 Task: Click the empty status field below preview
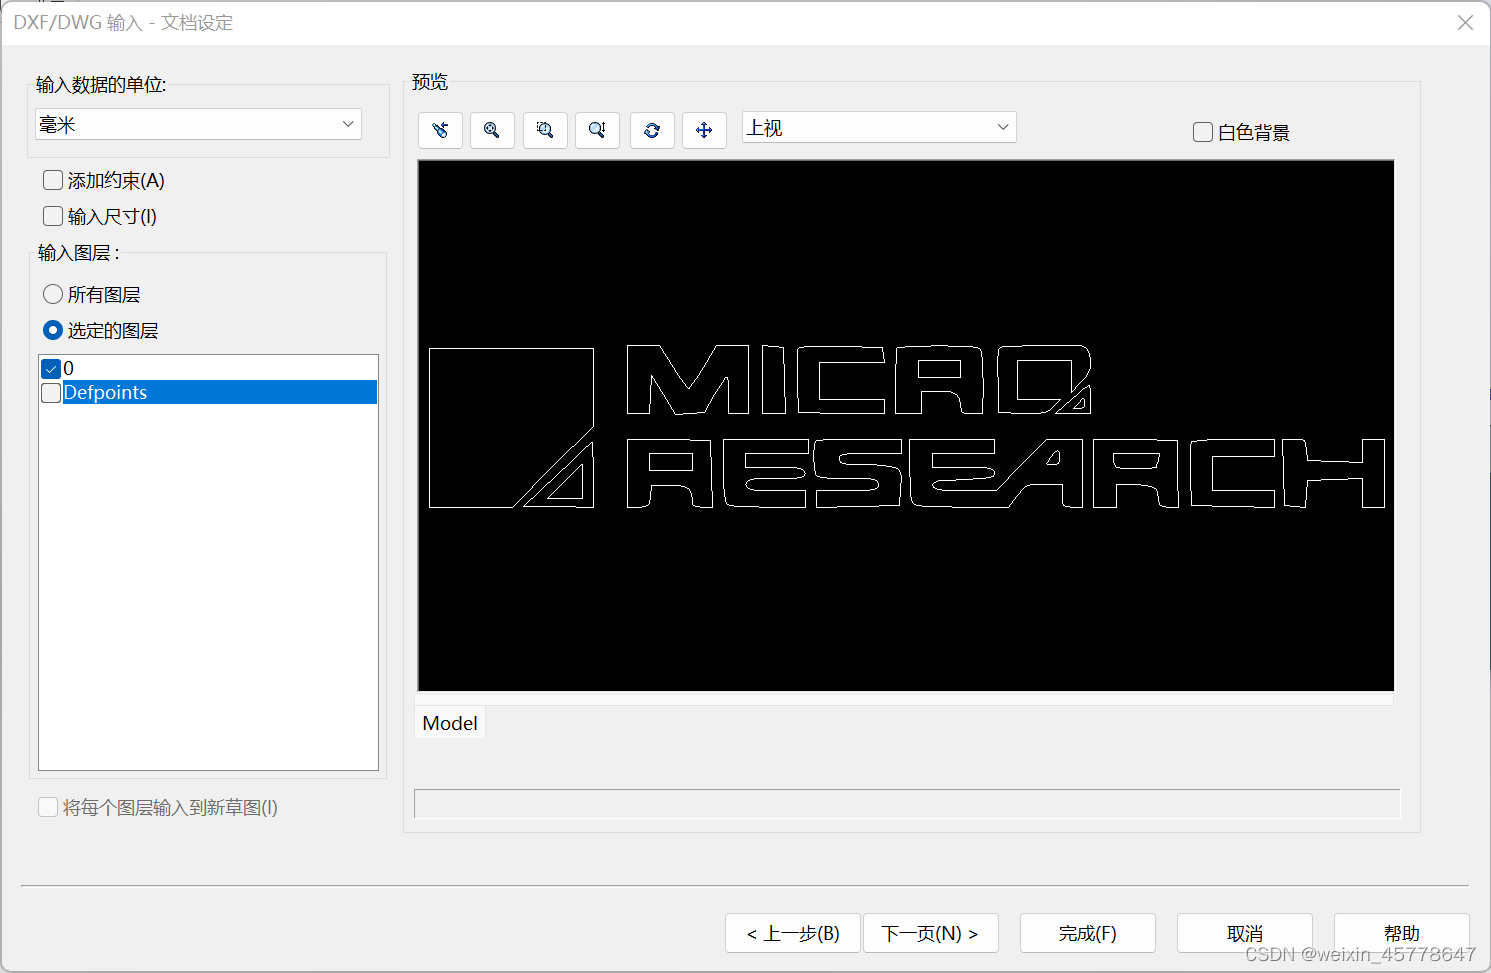907,804
